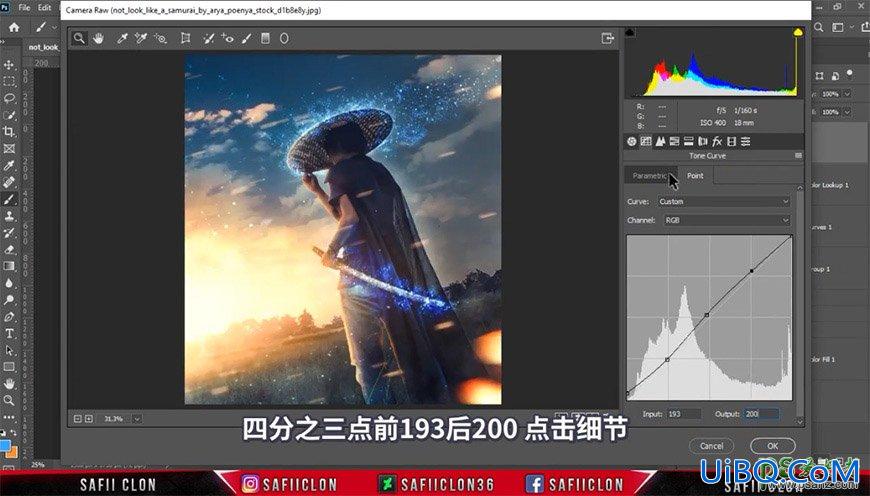
Task: Select the Red Eye Removal tool
Action: 227,38
